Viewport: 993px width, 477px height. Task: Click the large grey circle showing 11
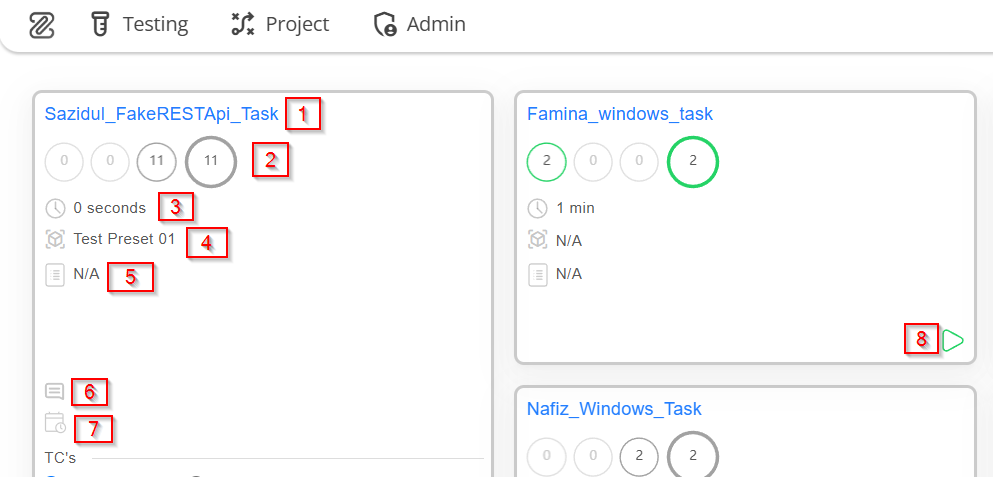tap(211, 161)
